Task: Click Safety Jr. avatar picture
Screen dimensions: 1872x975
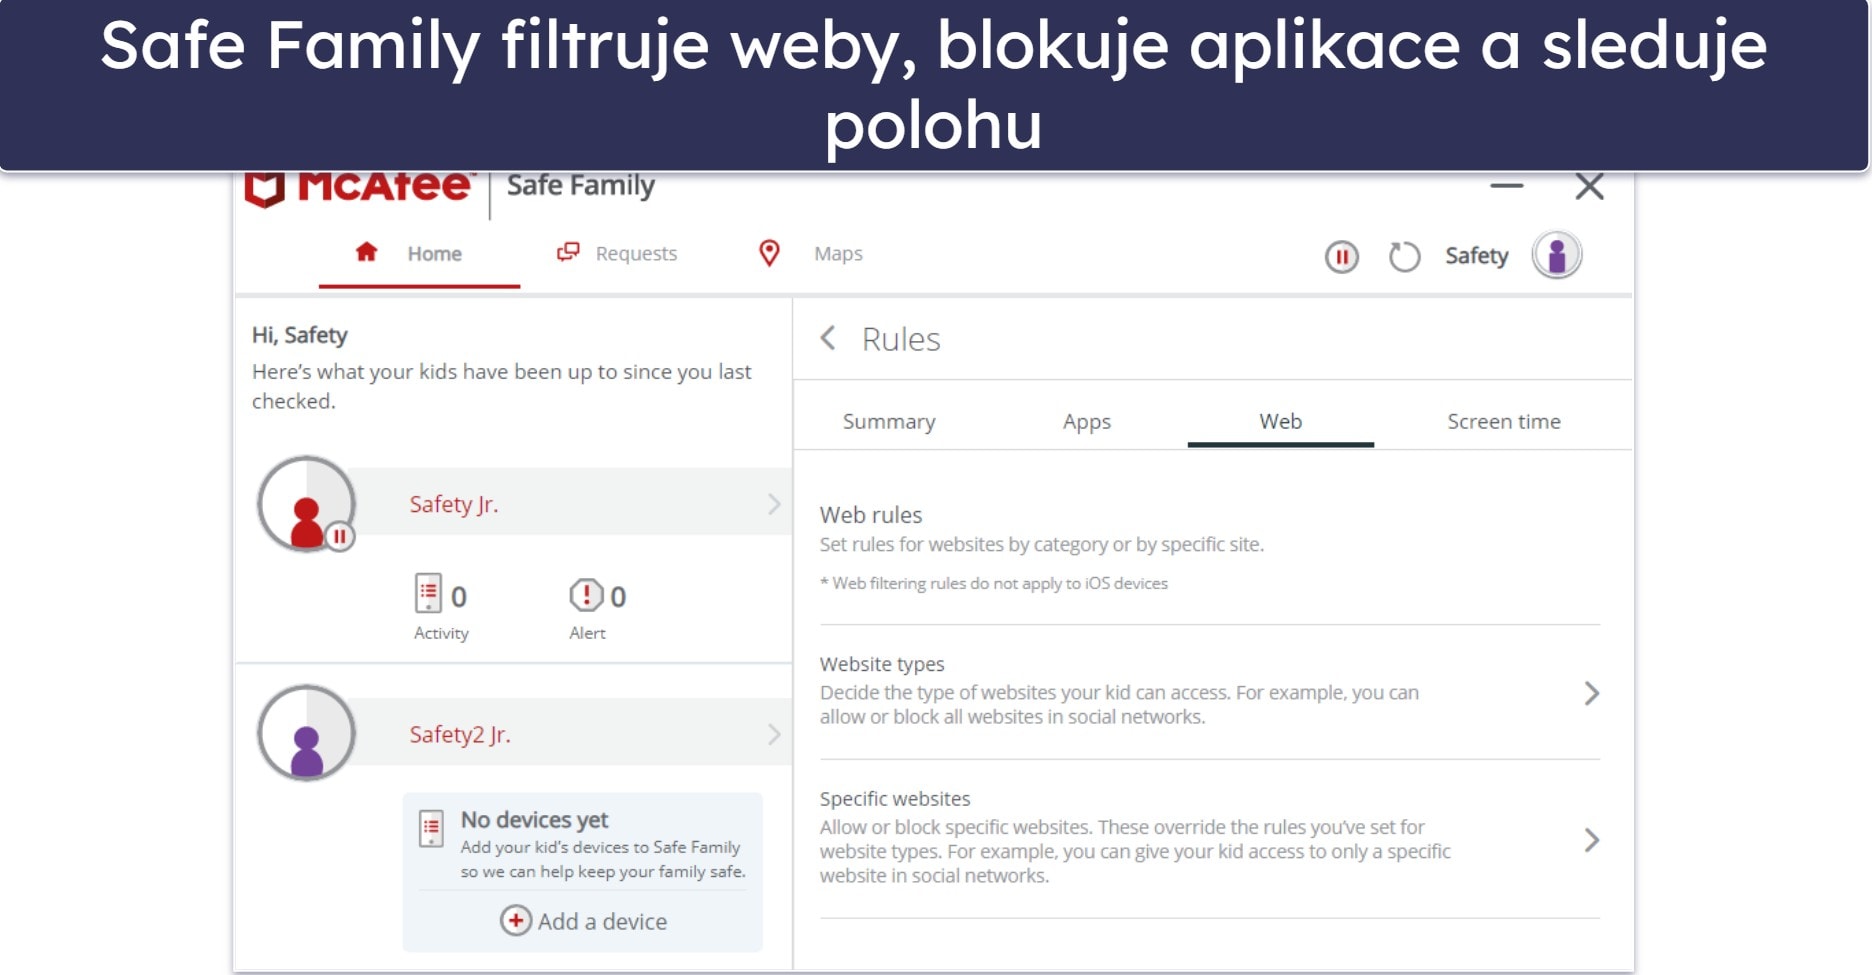Action: 306,504
